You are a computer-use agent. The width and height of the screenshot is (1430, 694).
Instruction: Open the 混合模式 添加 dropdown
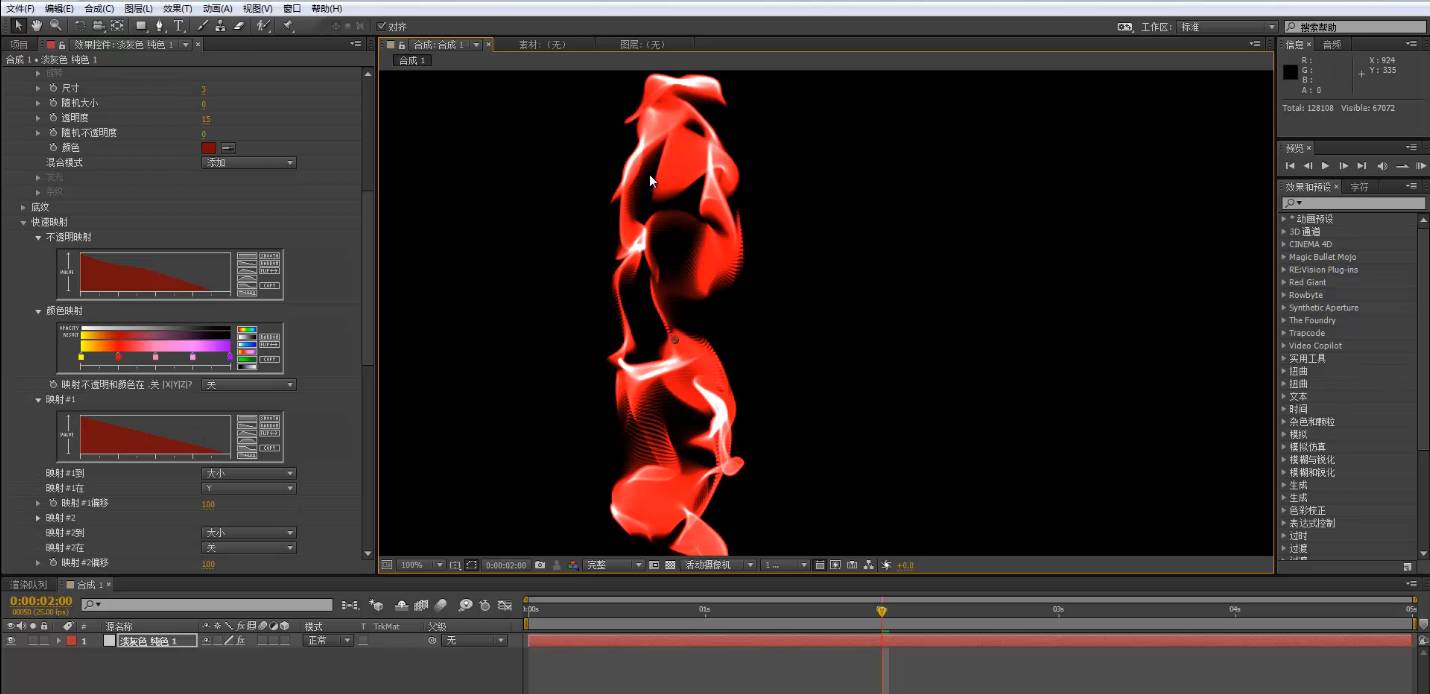point(249,162)
